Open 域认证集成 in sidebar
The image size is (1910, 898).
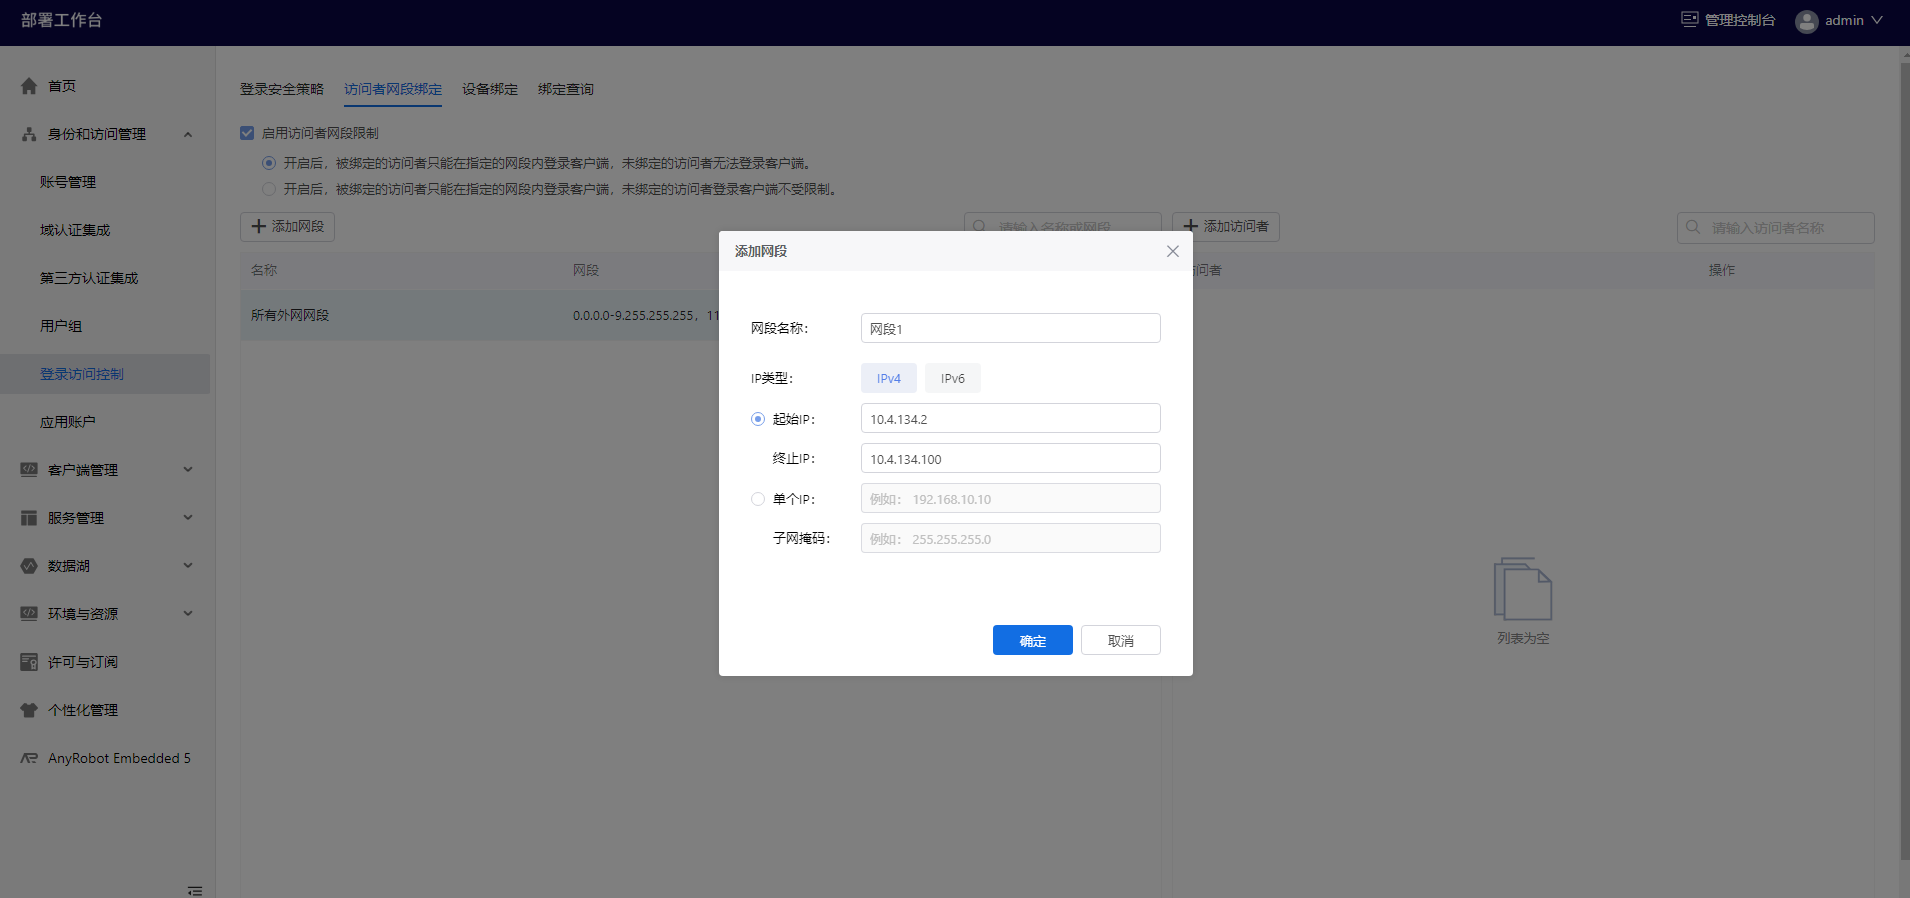pos(75,230)
